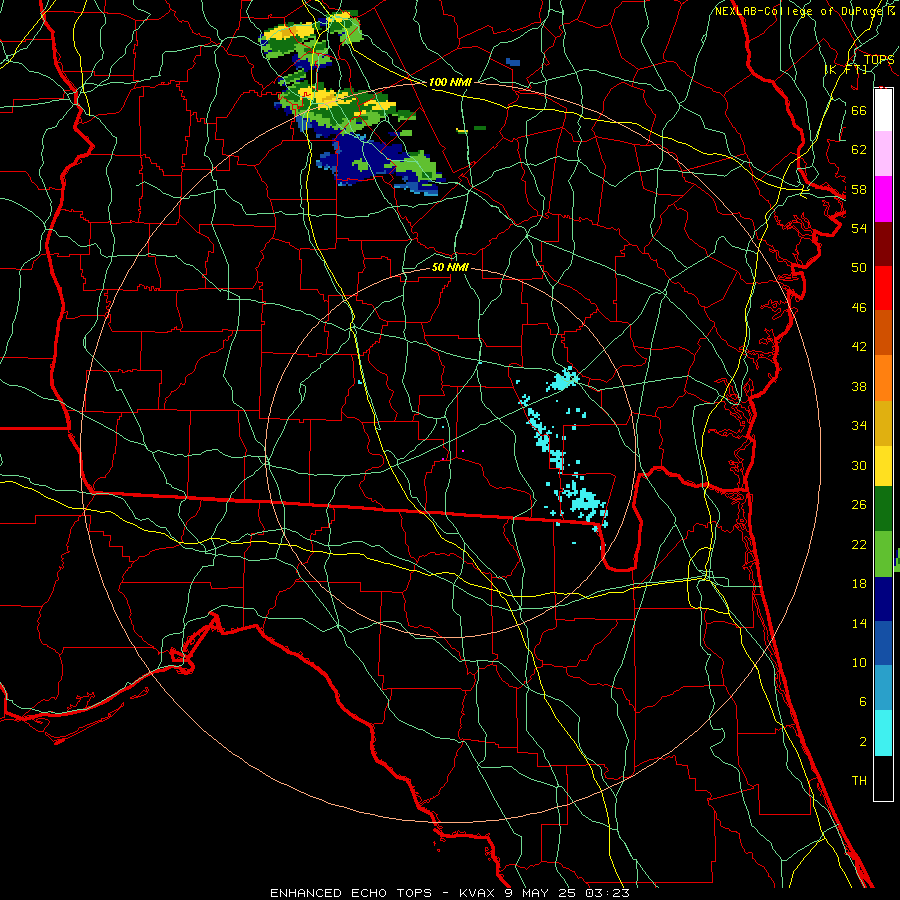Click the white swatch in the tops legend
This screenshot has width=900, height=900.
pos(883,110)
